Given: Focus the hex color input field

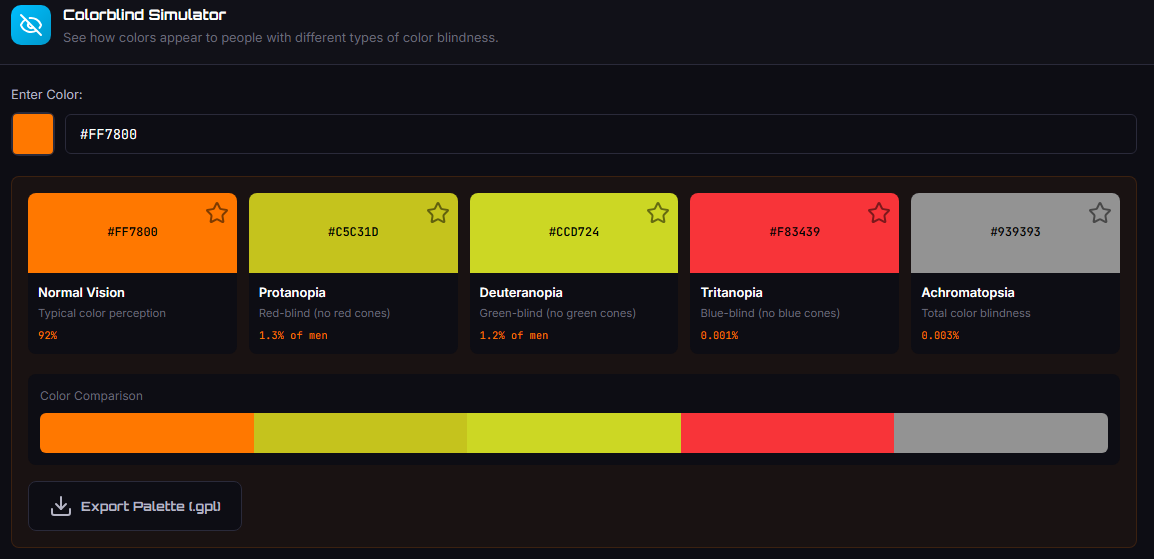Looking at the screenshot, I should coord(600,134).
